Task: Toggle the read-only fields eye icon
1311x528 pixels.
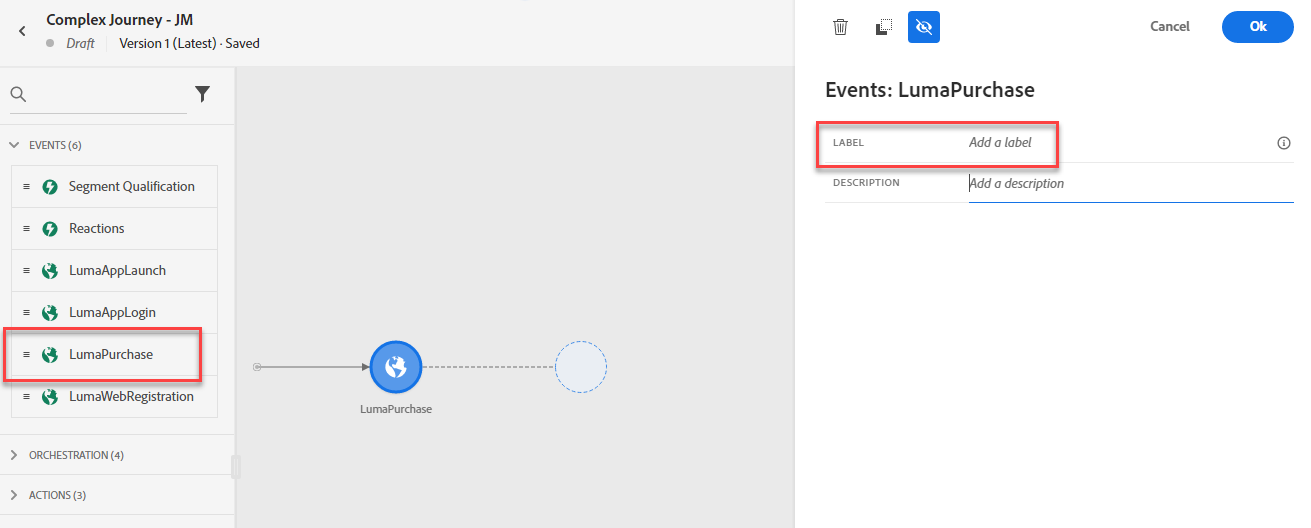Action: (x=924, y=27)
